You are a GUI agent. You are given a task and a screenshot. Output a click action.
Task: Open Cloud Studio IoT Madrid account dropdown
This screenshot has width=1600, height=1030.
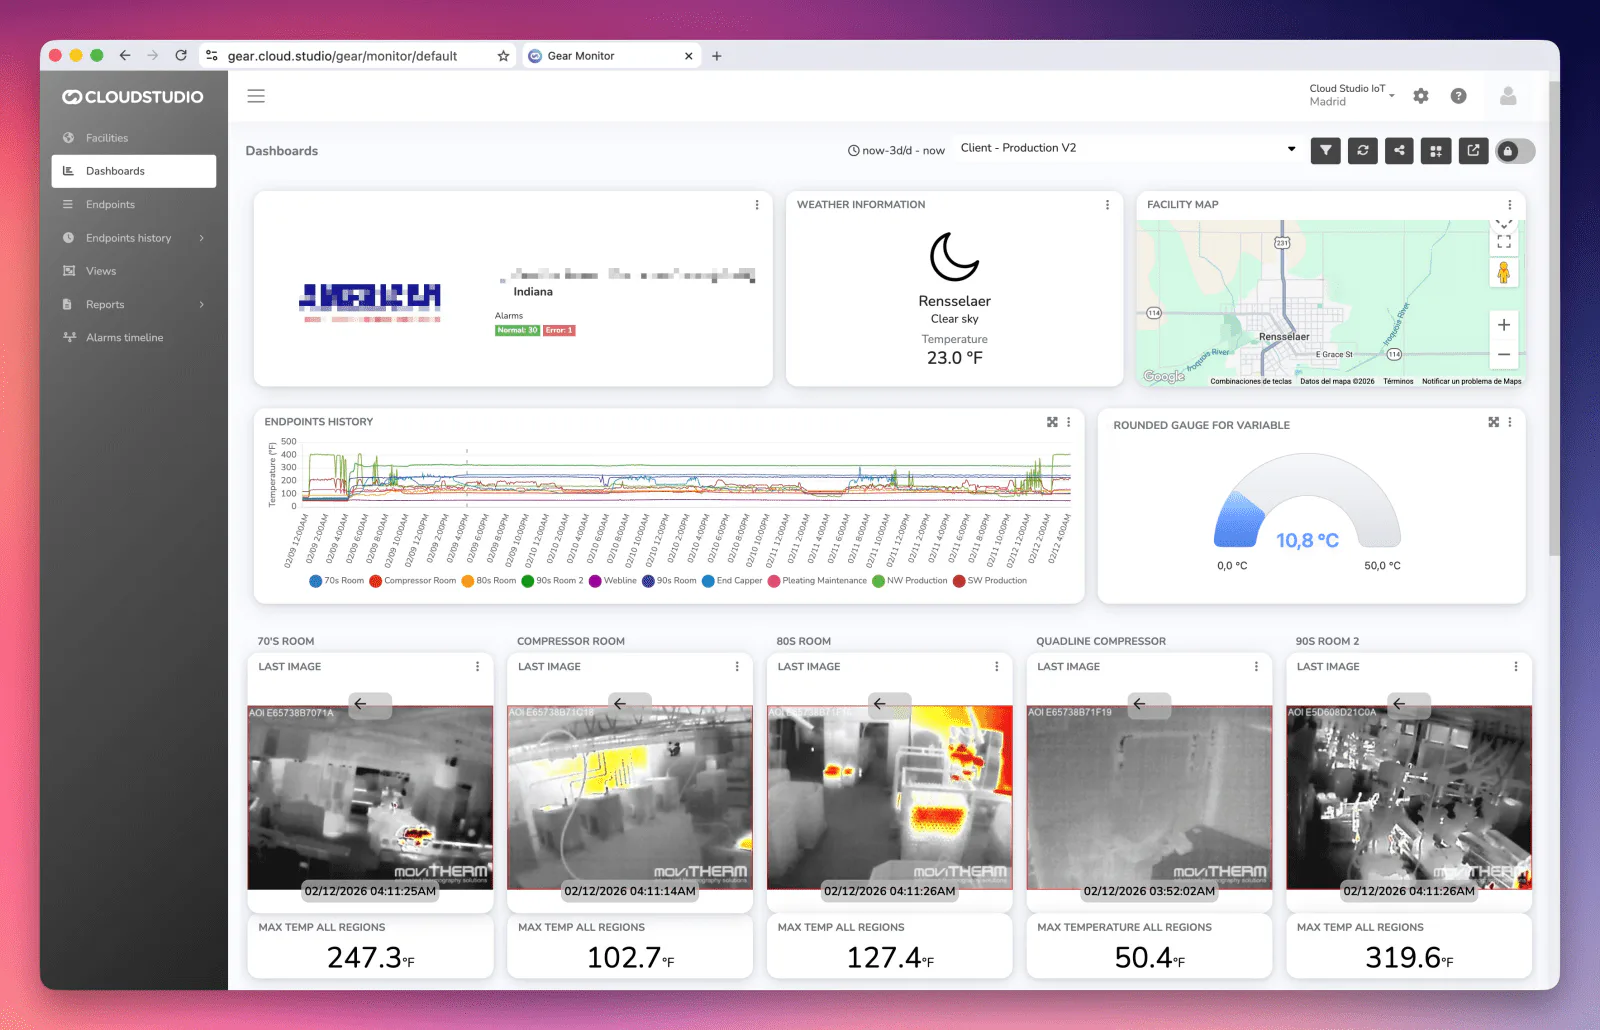click(x=1352, y=95)
